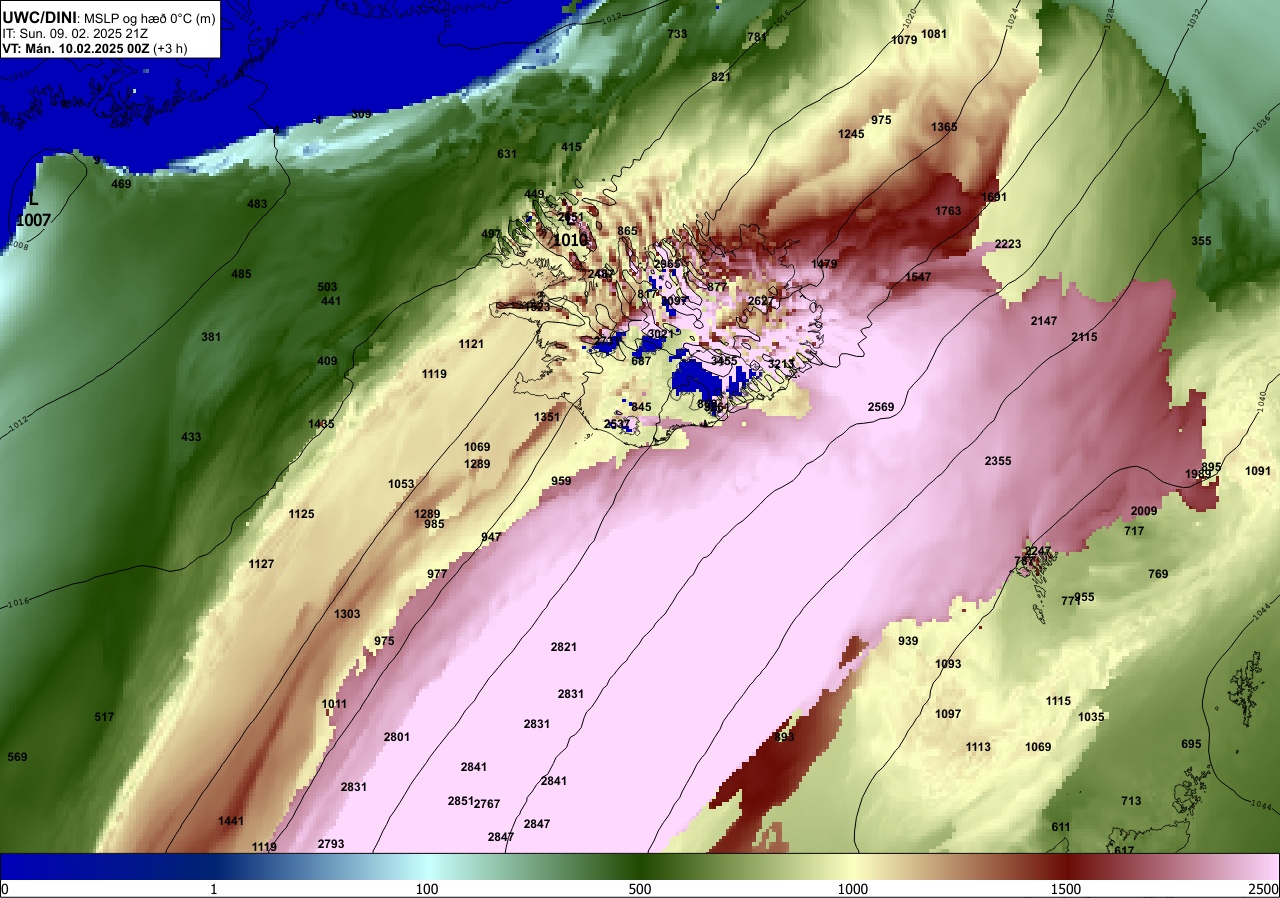Click the 631 height value

(507, 154)
